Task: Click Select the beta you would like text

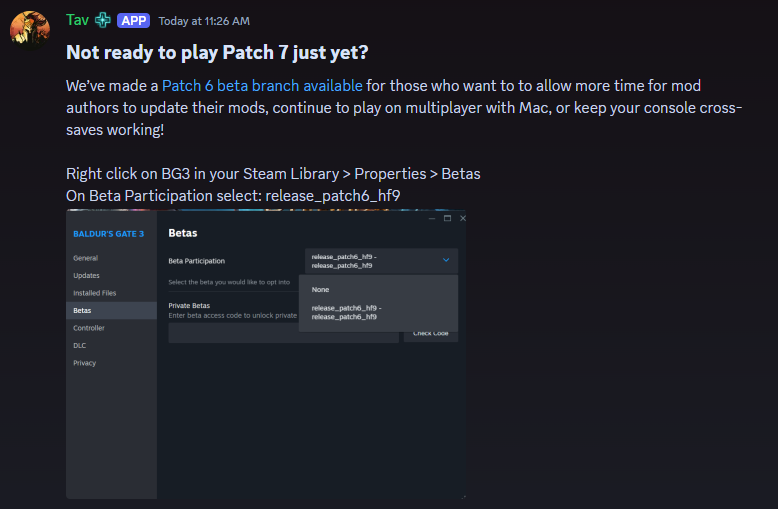Action: click(229, 282)
